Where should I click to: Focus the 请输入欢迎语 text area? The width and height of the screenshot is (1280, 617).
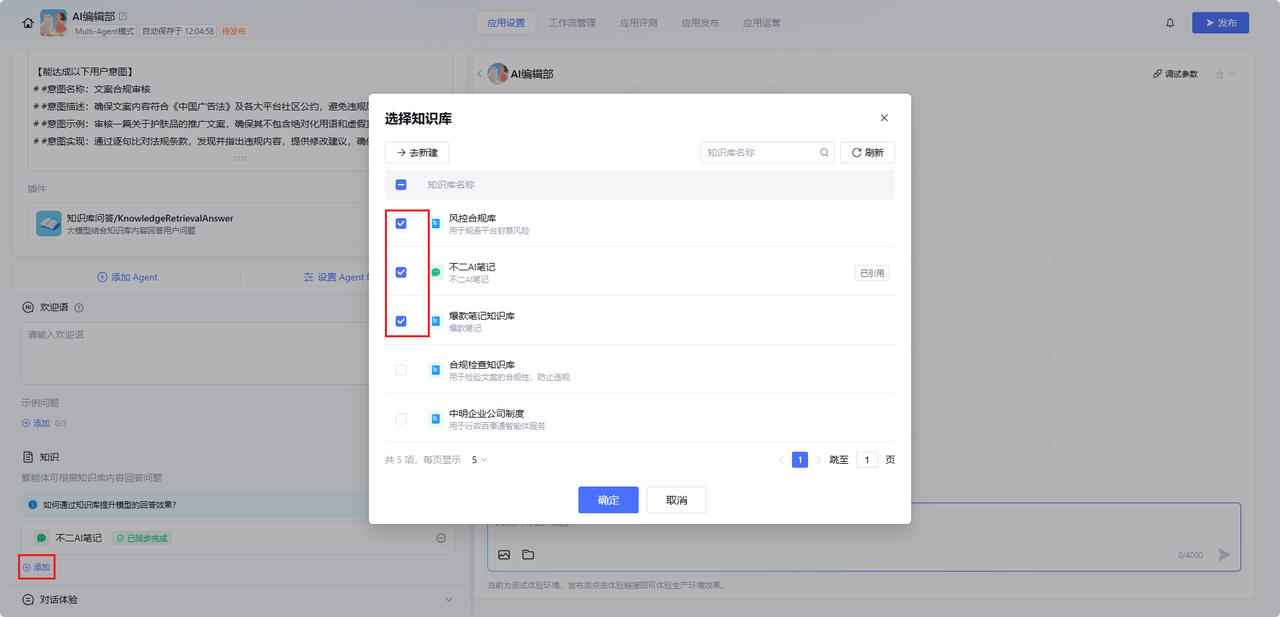click(238, 354)
